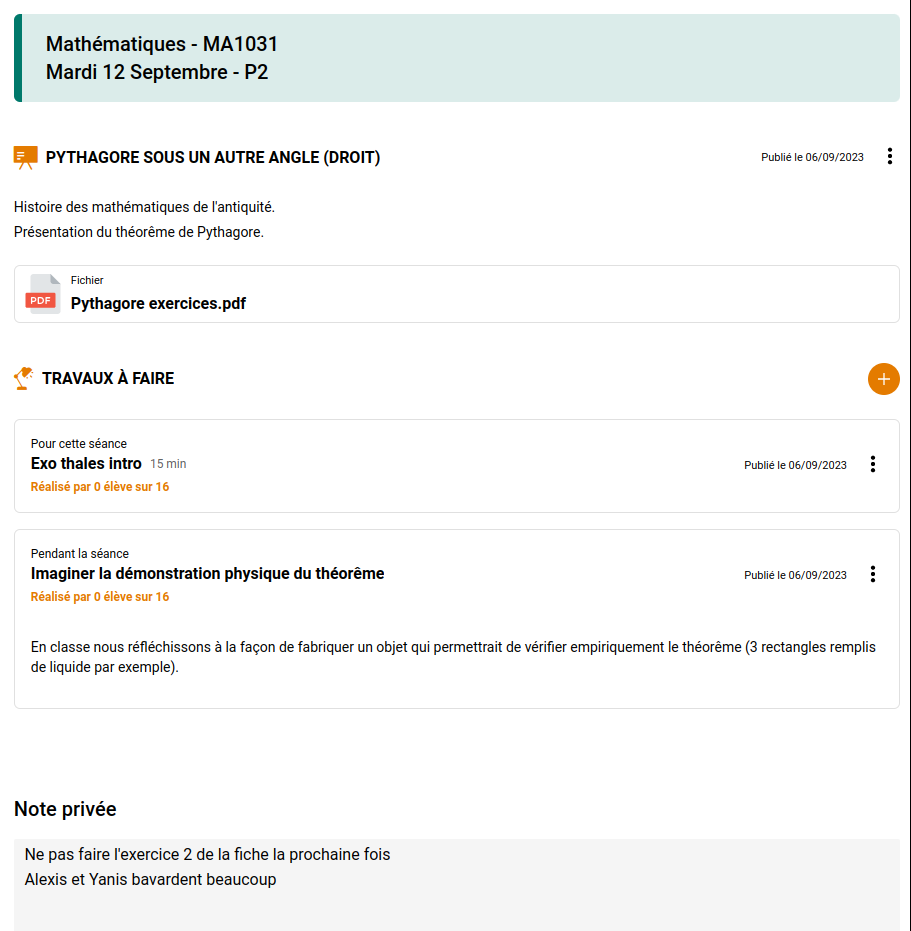Select the Exo thales intro assignment title
911x931 pixels.
pyautogui.click(x=86, y=463)
